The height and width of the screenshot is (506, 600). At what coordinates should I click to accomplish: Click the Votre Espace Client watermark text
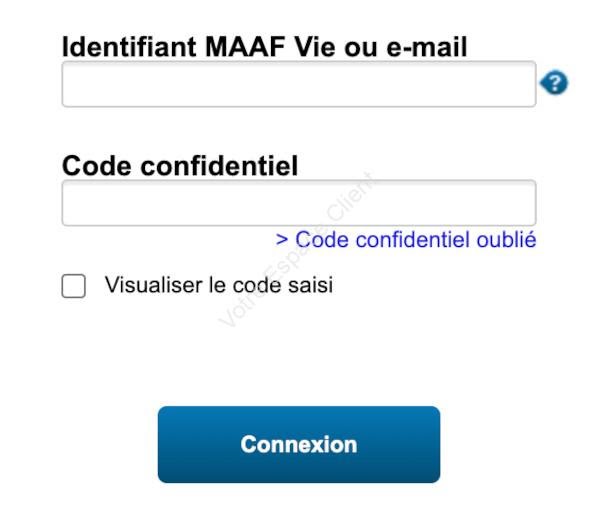(x=297, y=250)
